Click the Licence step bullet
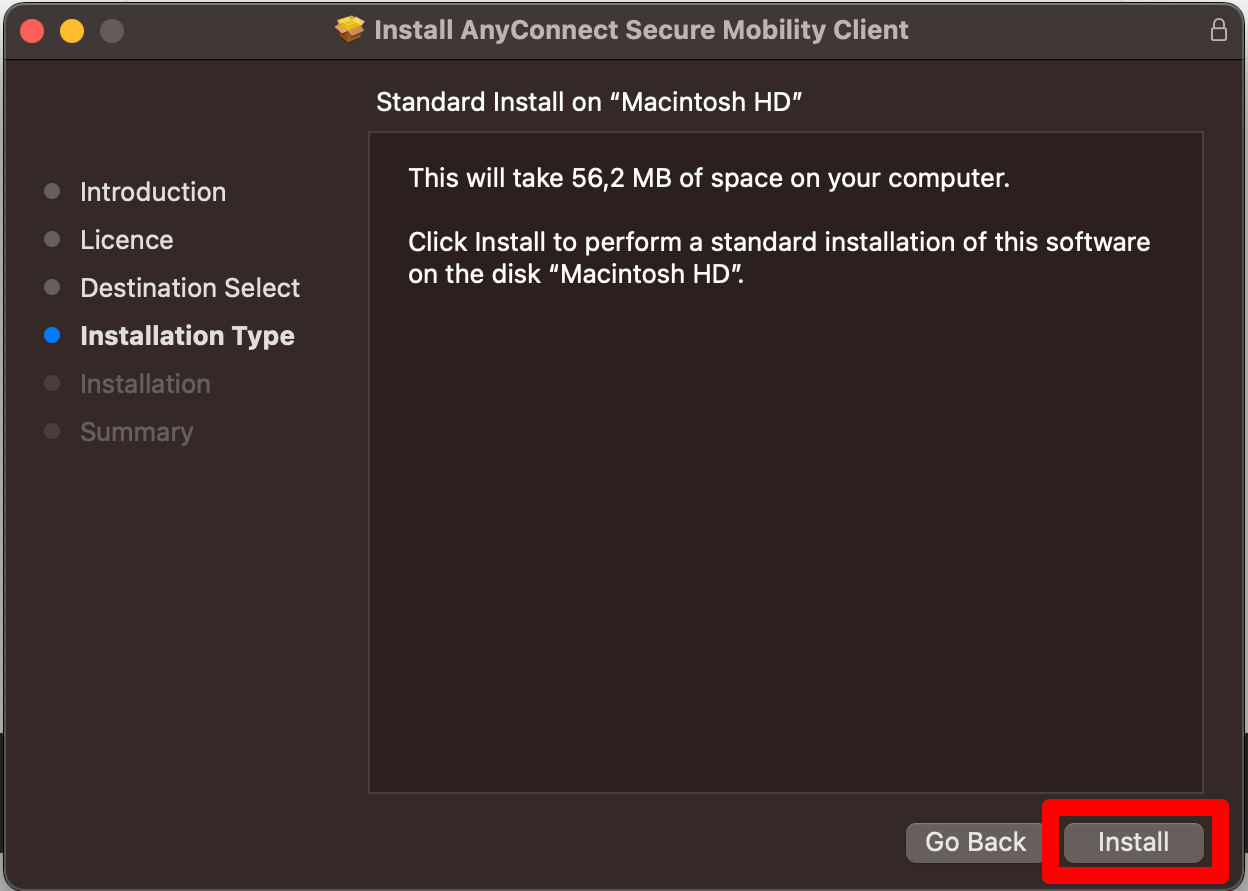This screenshot has height=891, width=1248. point(52,239)
